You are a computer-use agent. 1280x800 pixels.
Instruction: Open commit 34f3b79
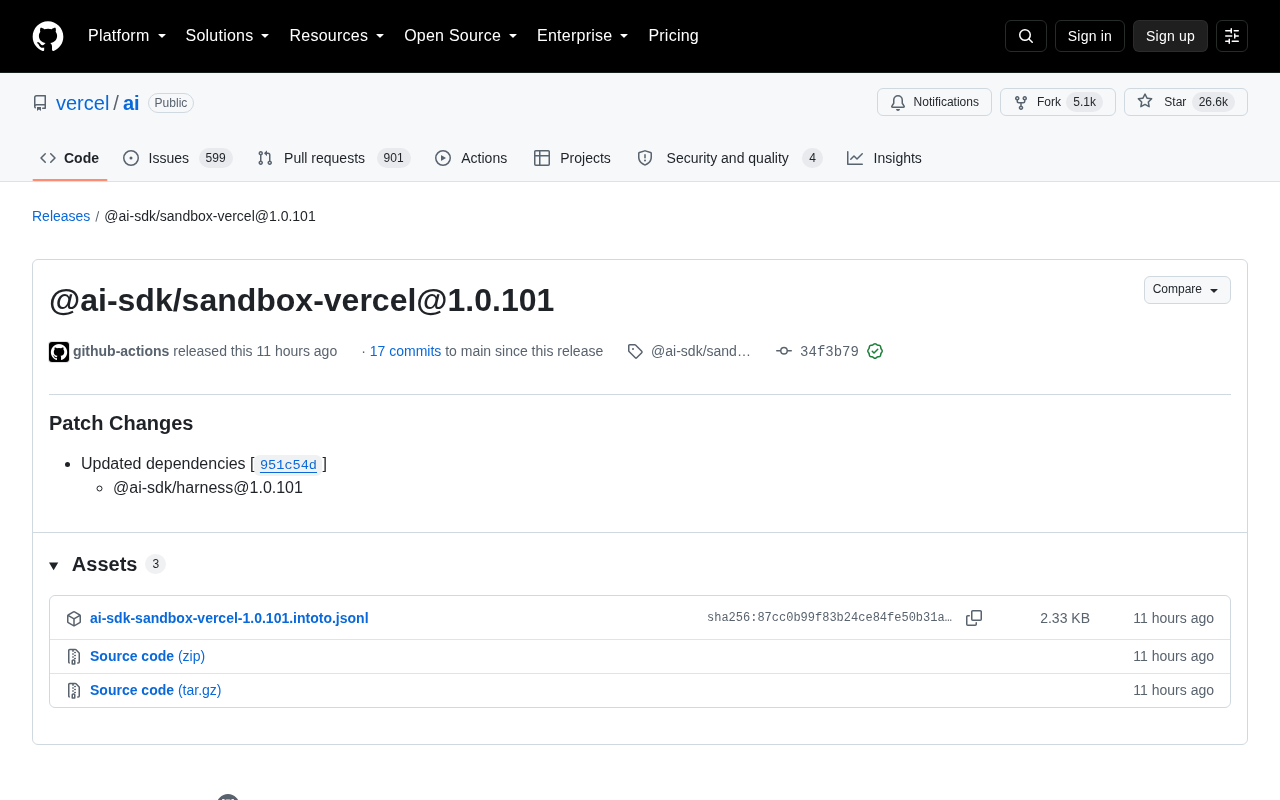point(829,351)
